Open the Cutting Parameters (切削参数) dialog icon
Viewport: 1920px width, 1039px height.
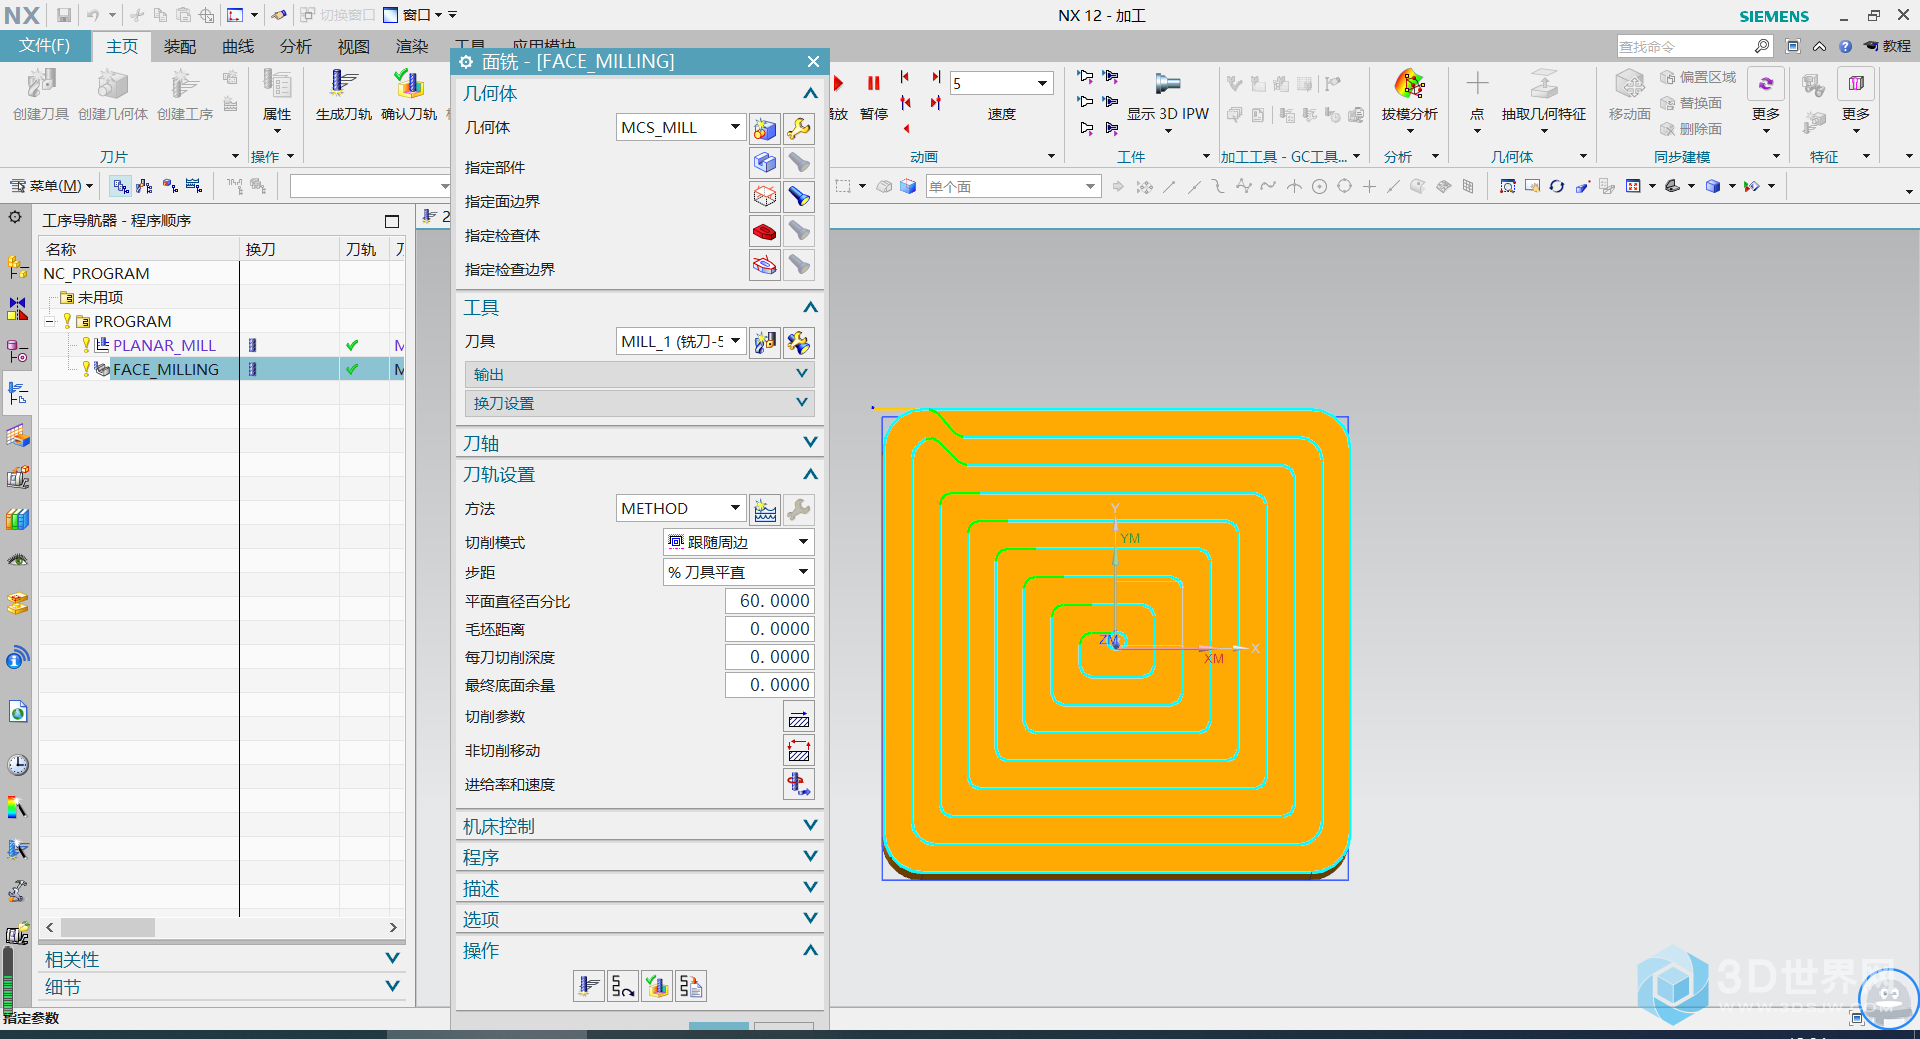point(799,717)
